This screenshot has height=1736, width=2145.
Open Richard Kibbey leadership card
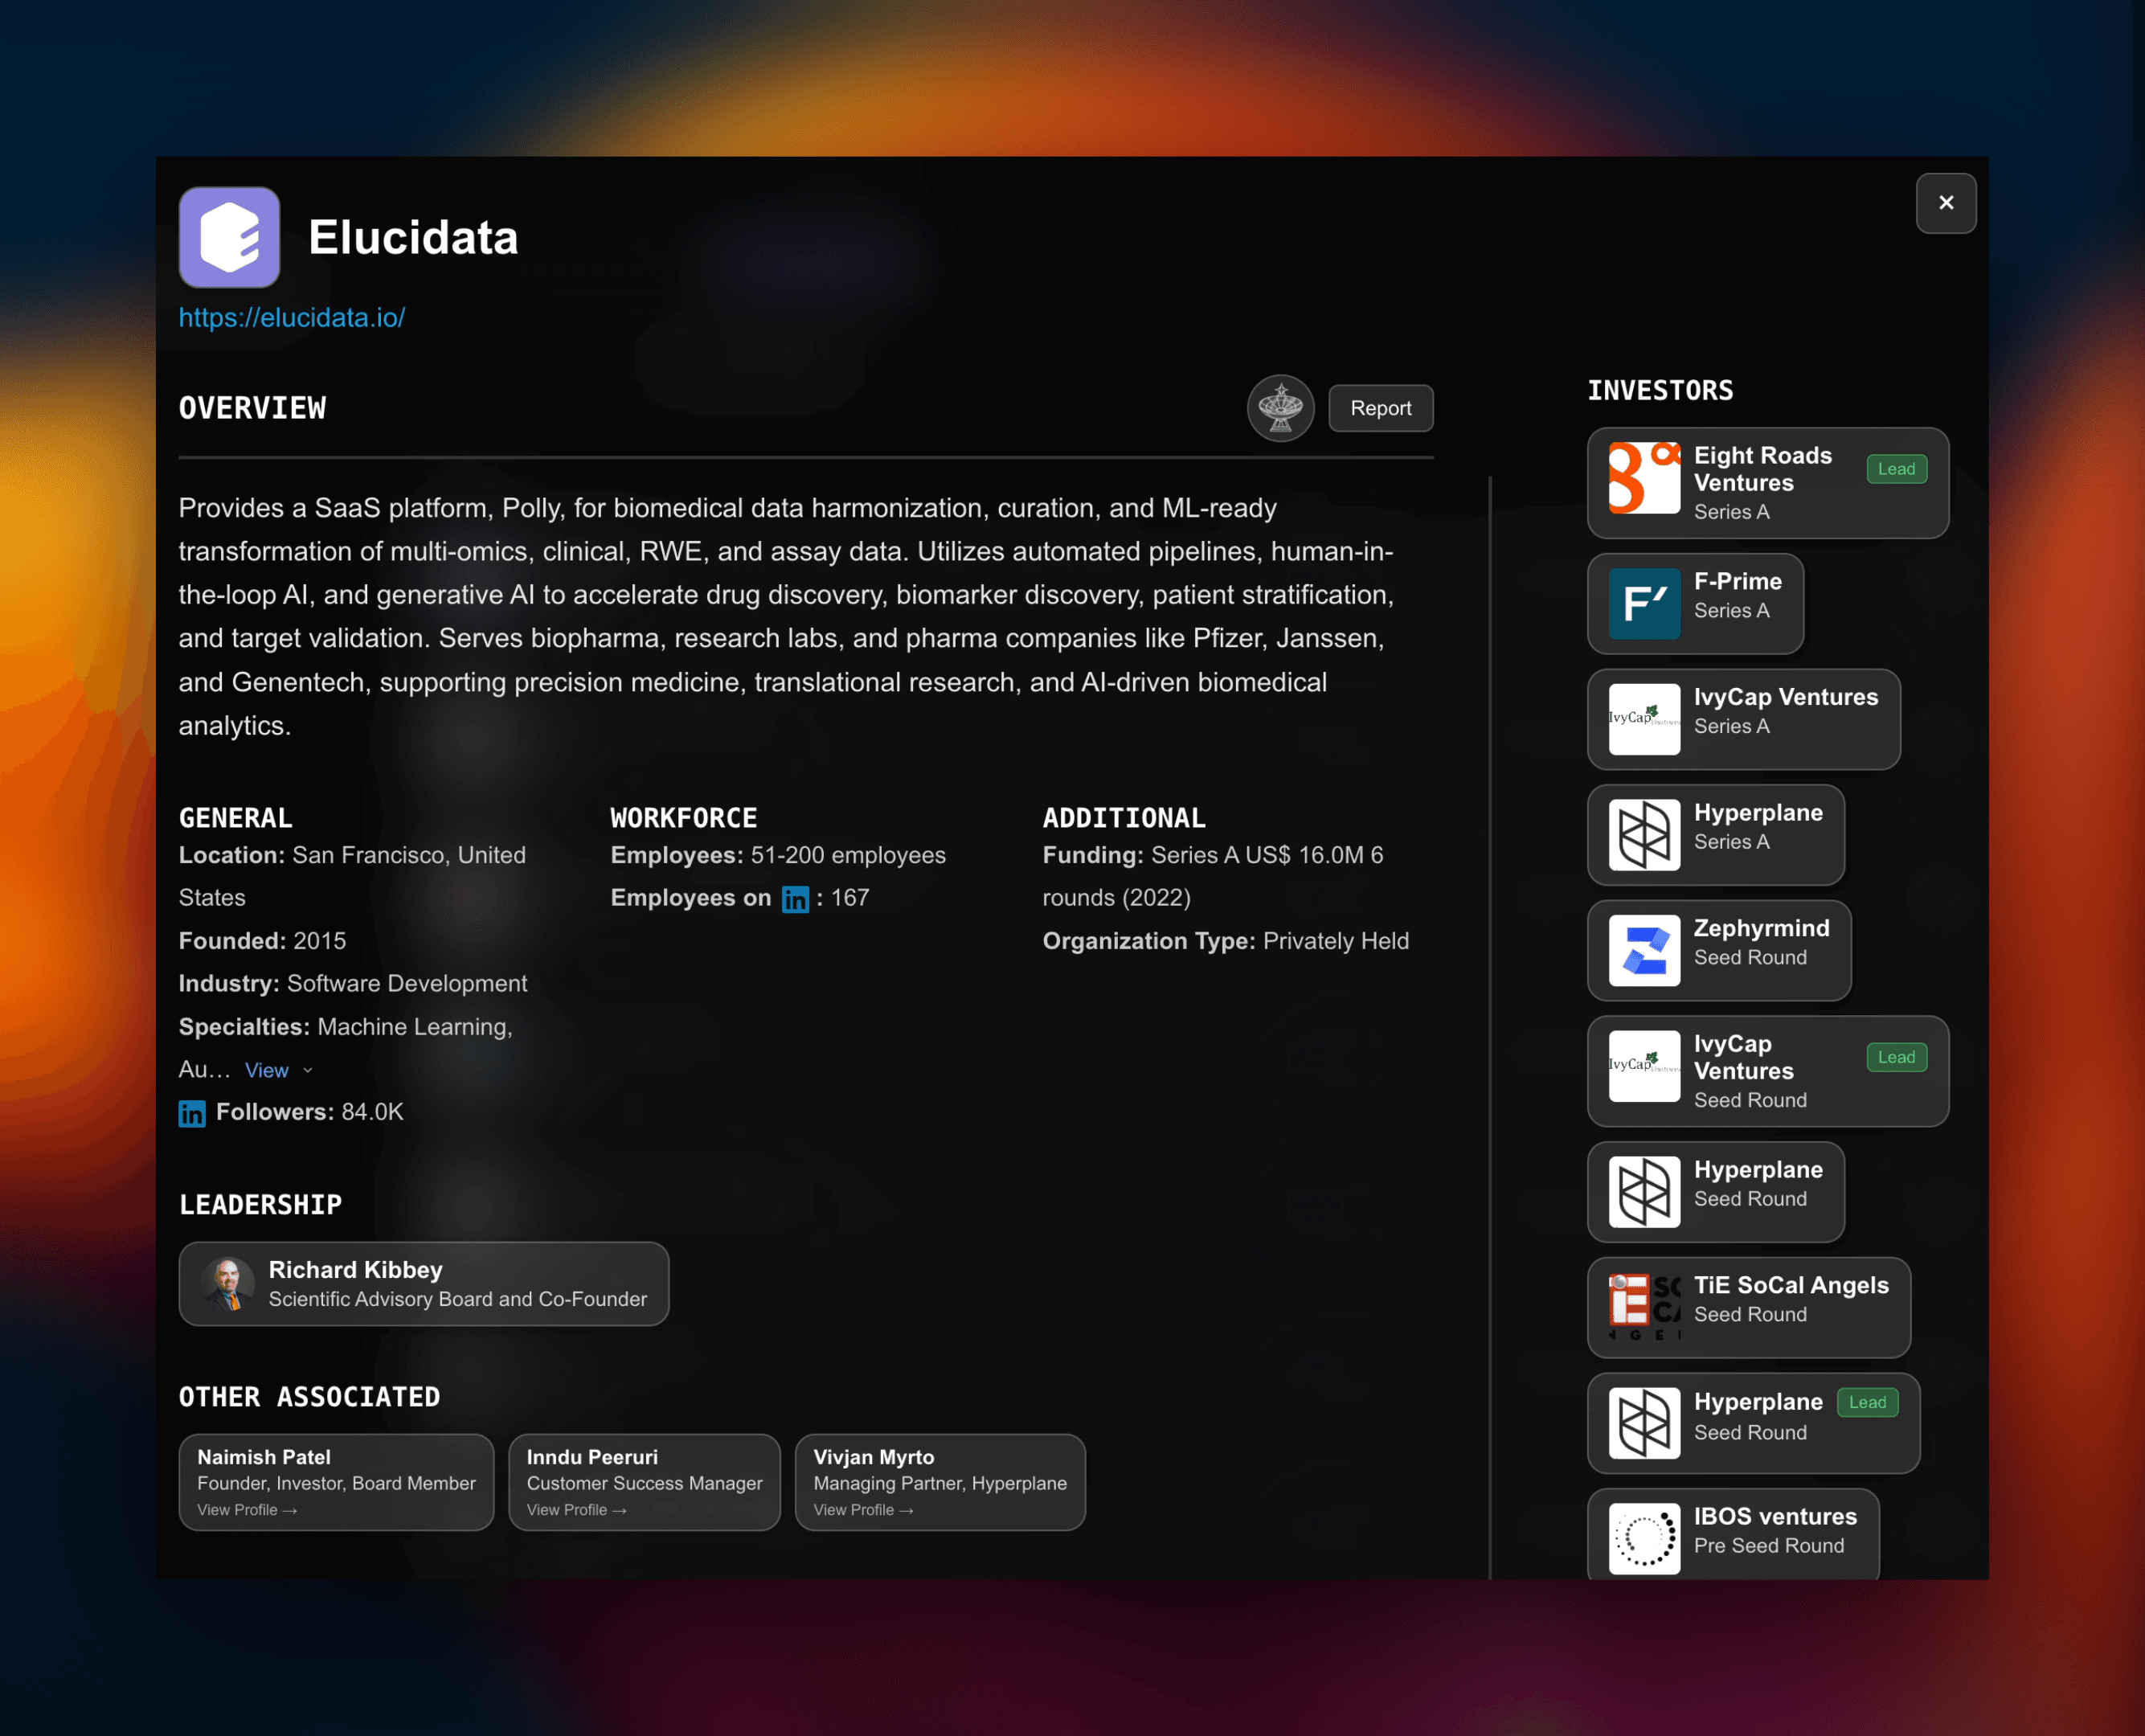tap(423, 1283)
